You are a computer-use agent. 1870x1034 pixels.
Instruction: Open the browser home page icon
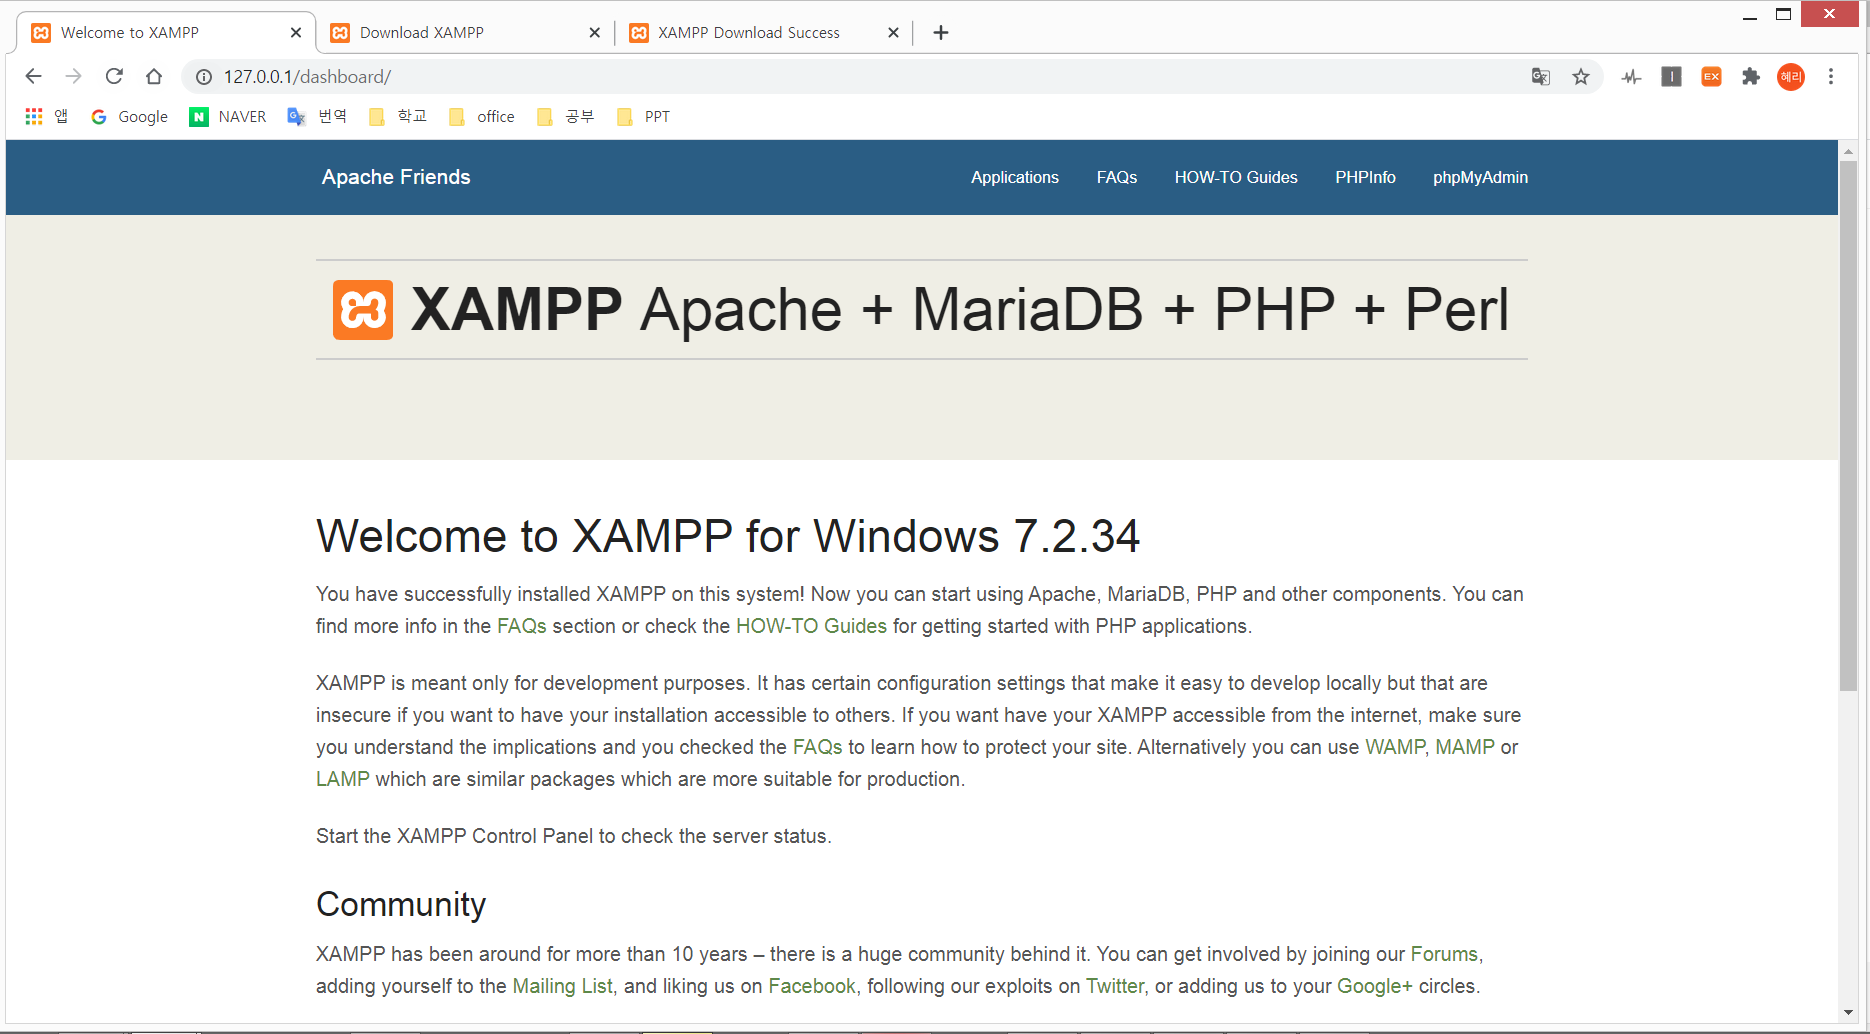[154, 77]
